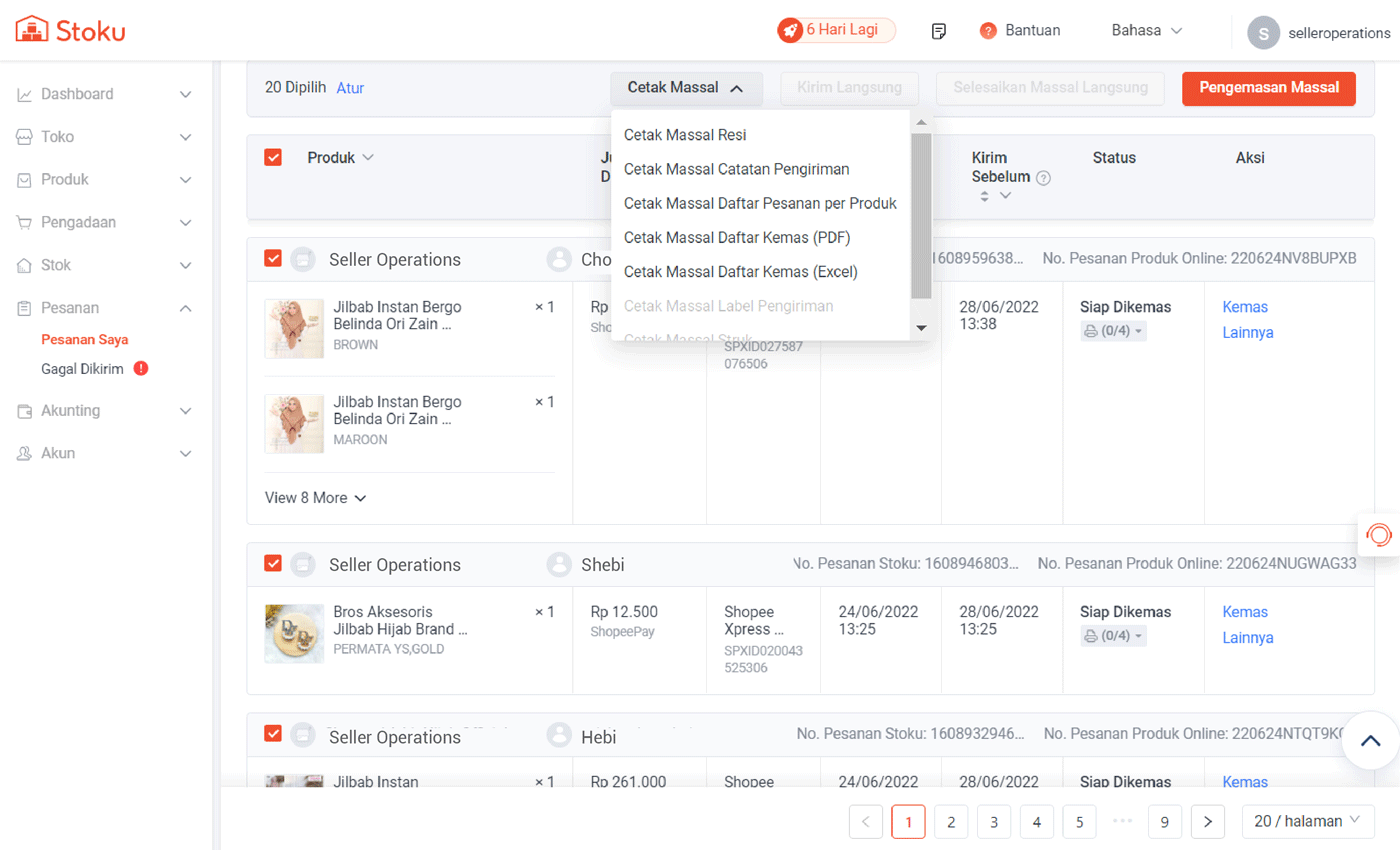This screenshot has height=850, width=1400.
Task: Click the rocket trial countdown badge
Action: pos(836,30)
